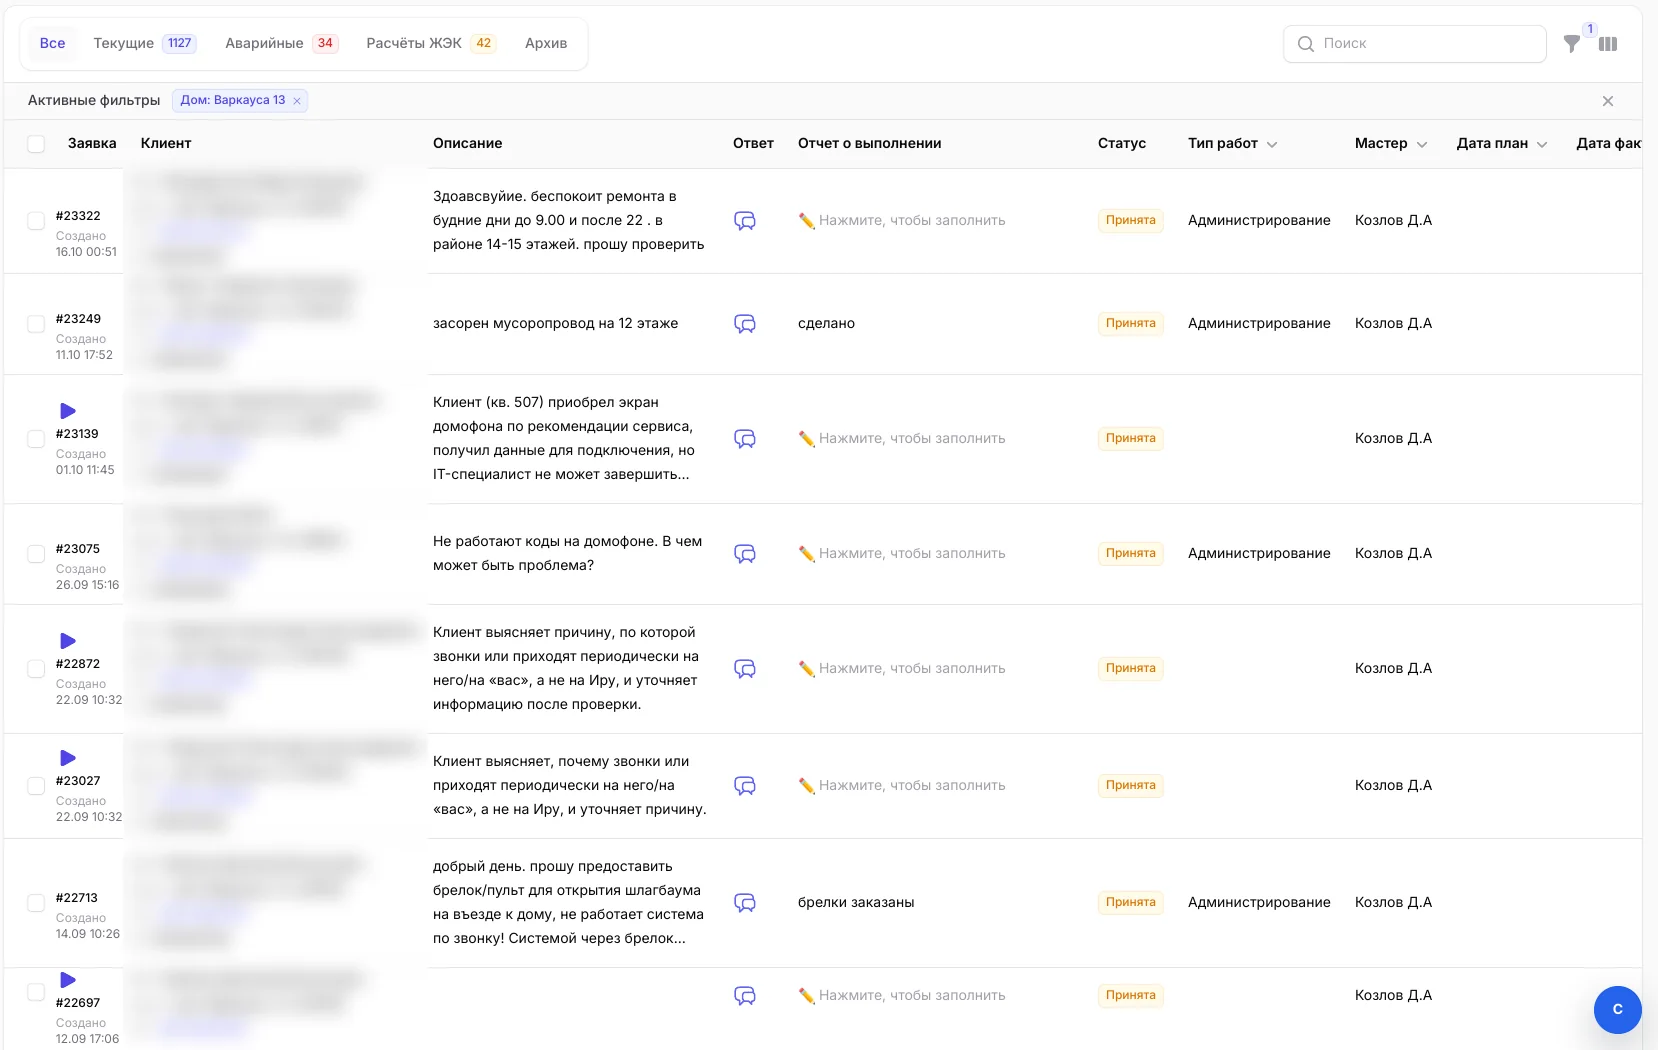Play the recording for request #23027
Viewport: 1658px width, 1050px height.
pos(68,758)
